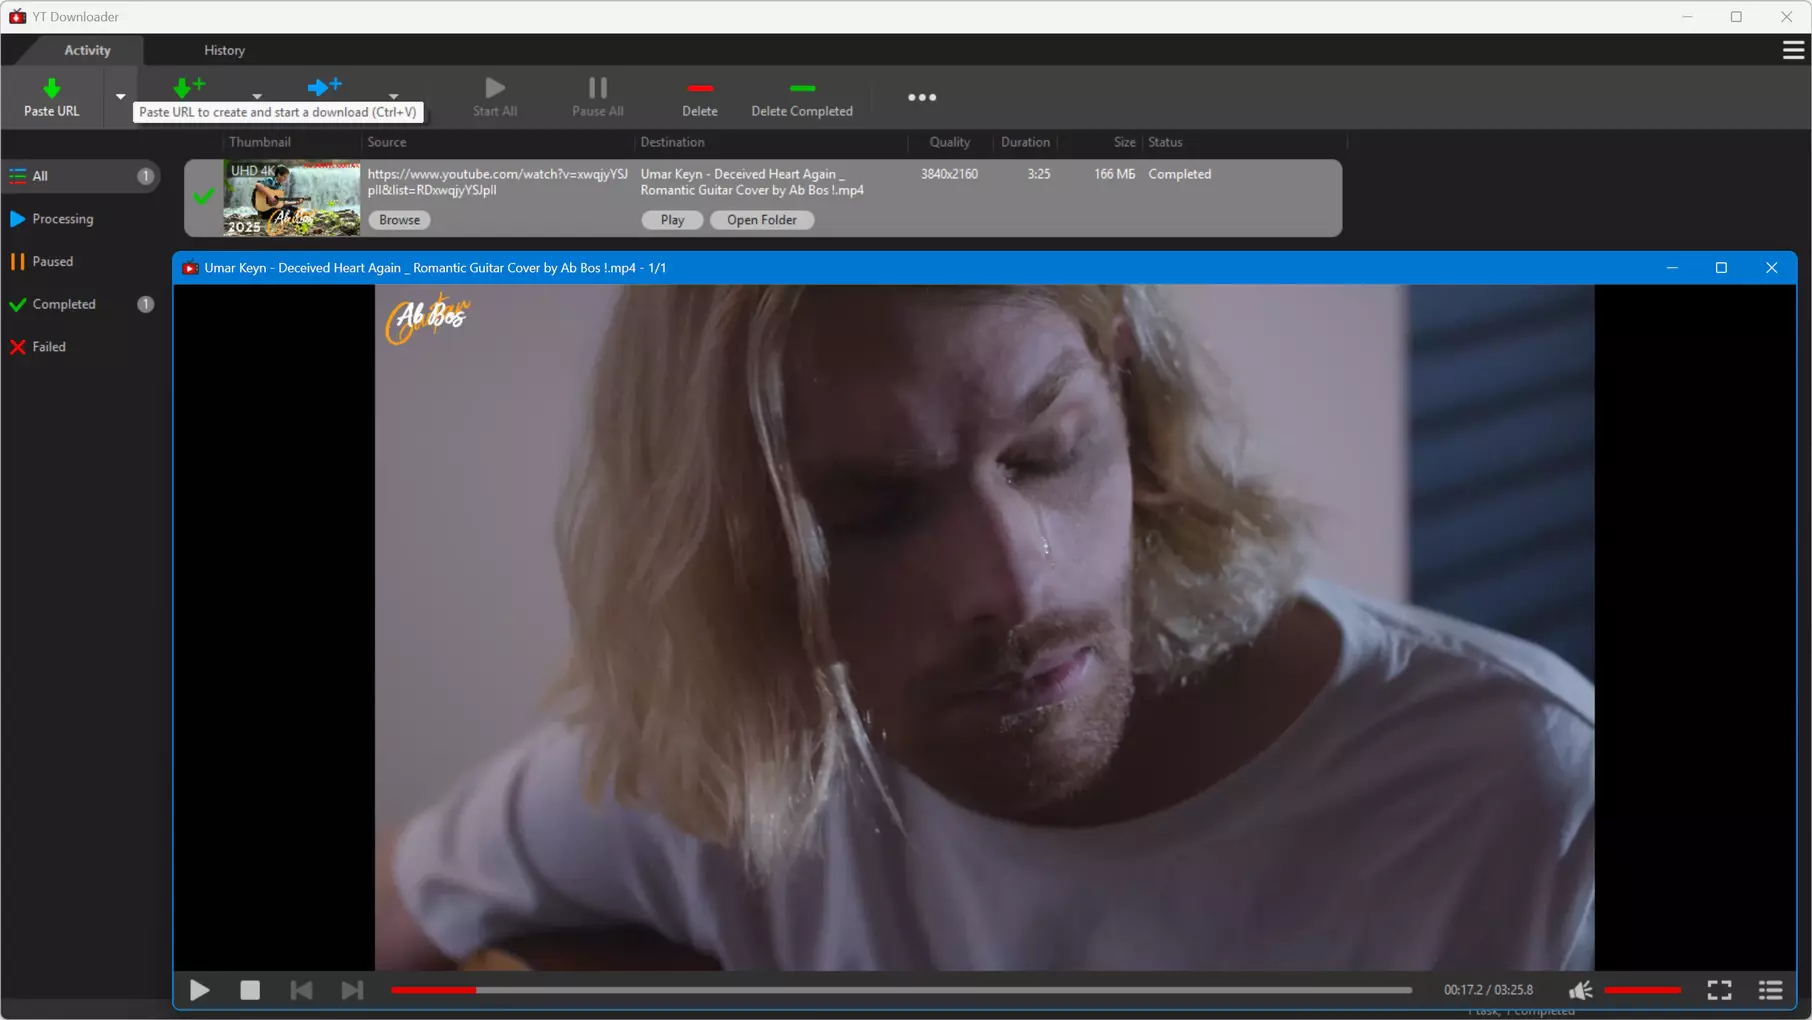The image size is (1812, 1020).
Task: Click the Status column header
Action: [x=1165, y=142]
